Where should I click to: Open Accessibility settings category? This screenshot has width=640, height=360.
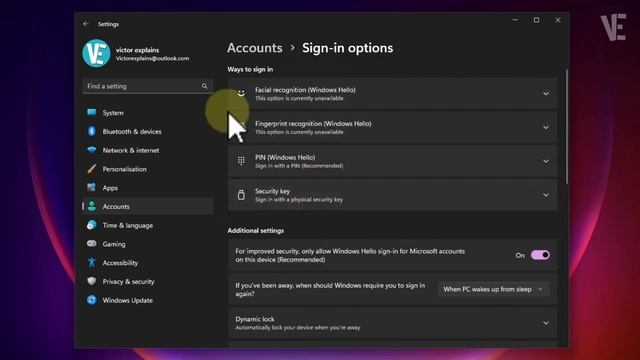[148, 263]
